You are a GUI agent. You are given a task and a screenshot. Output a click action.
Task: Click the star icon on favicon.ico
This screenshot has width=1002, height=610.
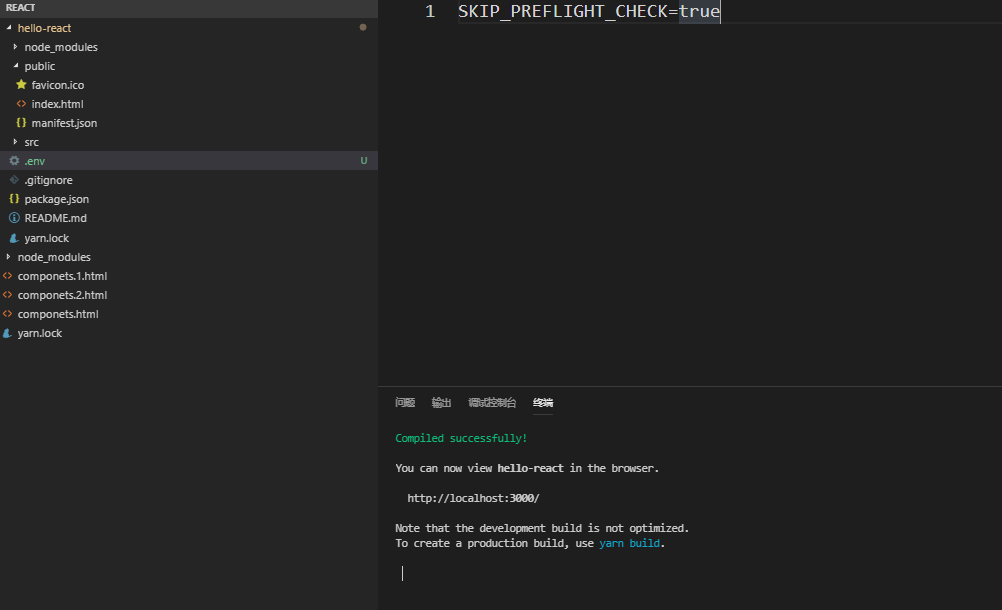click(x=20, y=85)
